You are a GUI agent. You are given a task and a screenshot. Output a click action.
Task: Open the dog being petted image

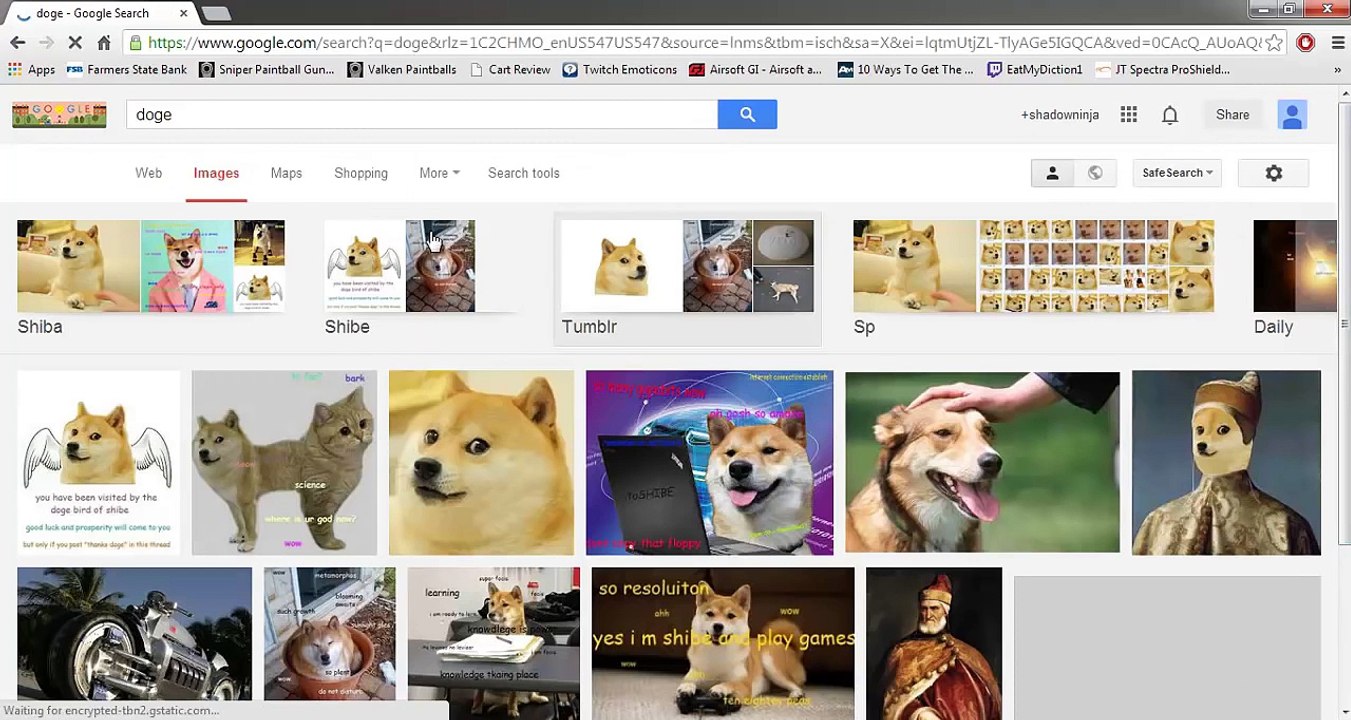[x=982, y=463]
